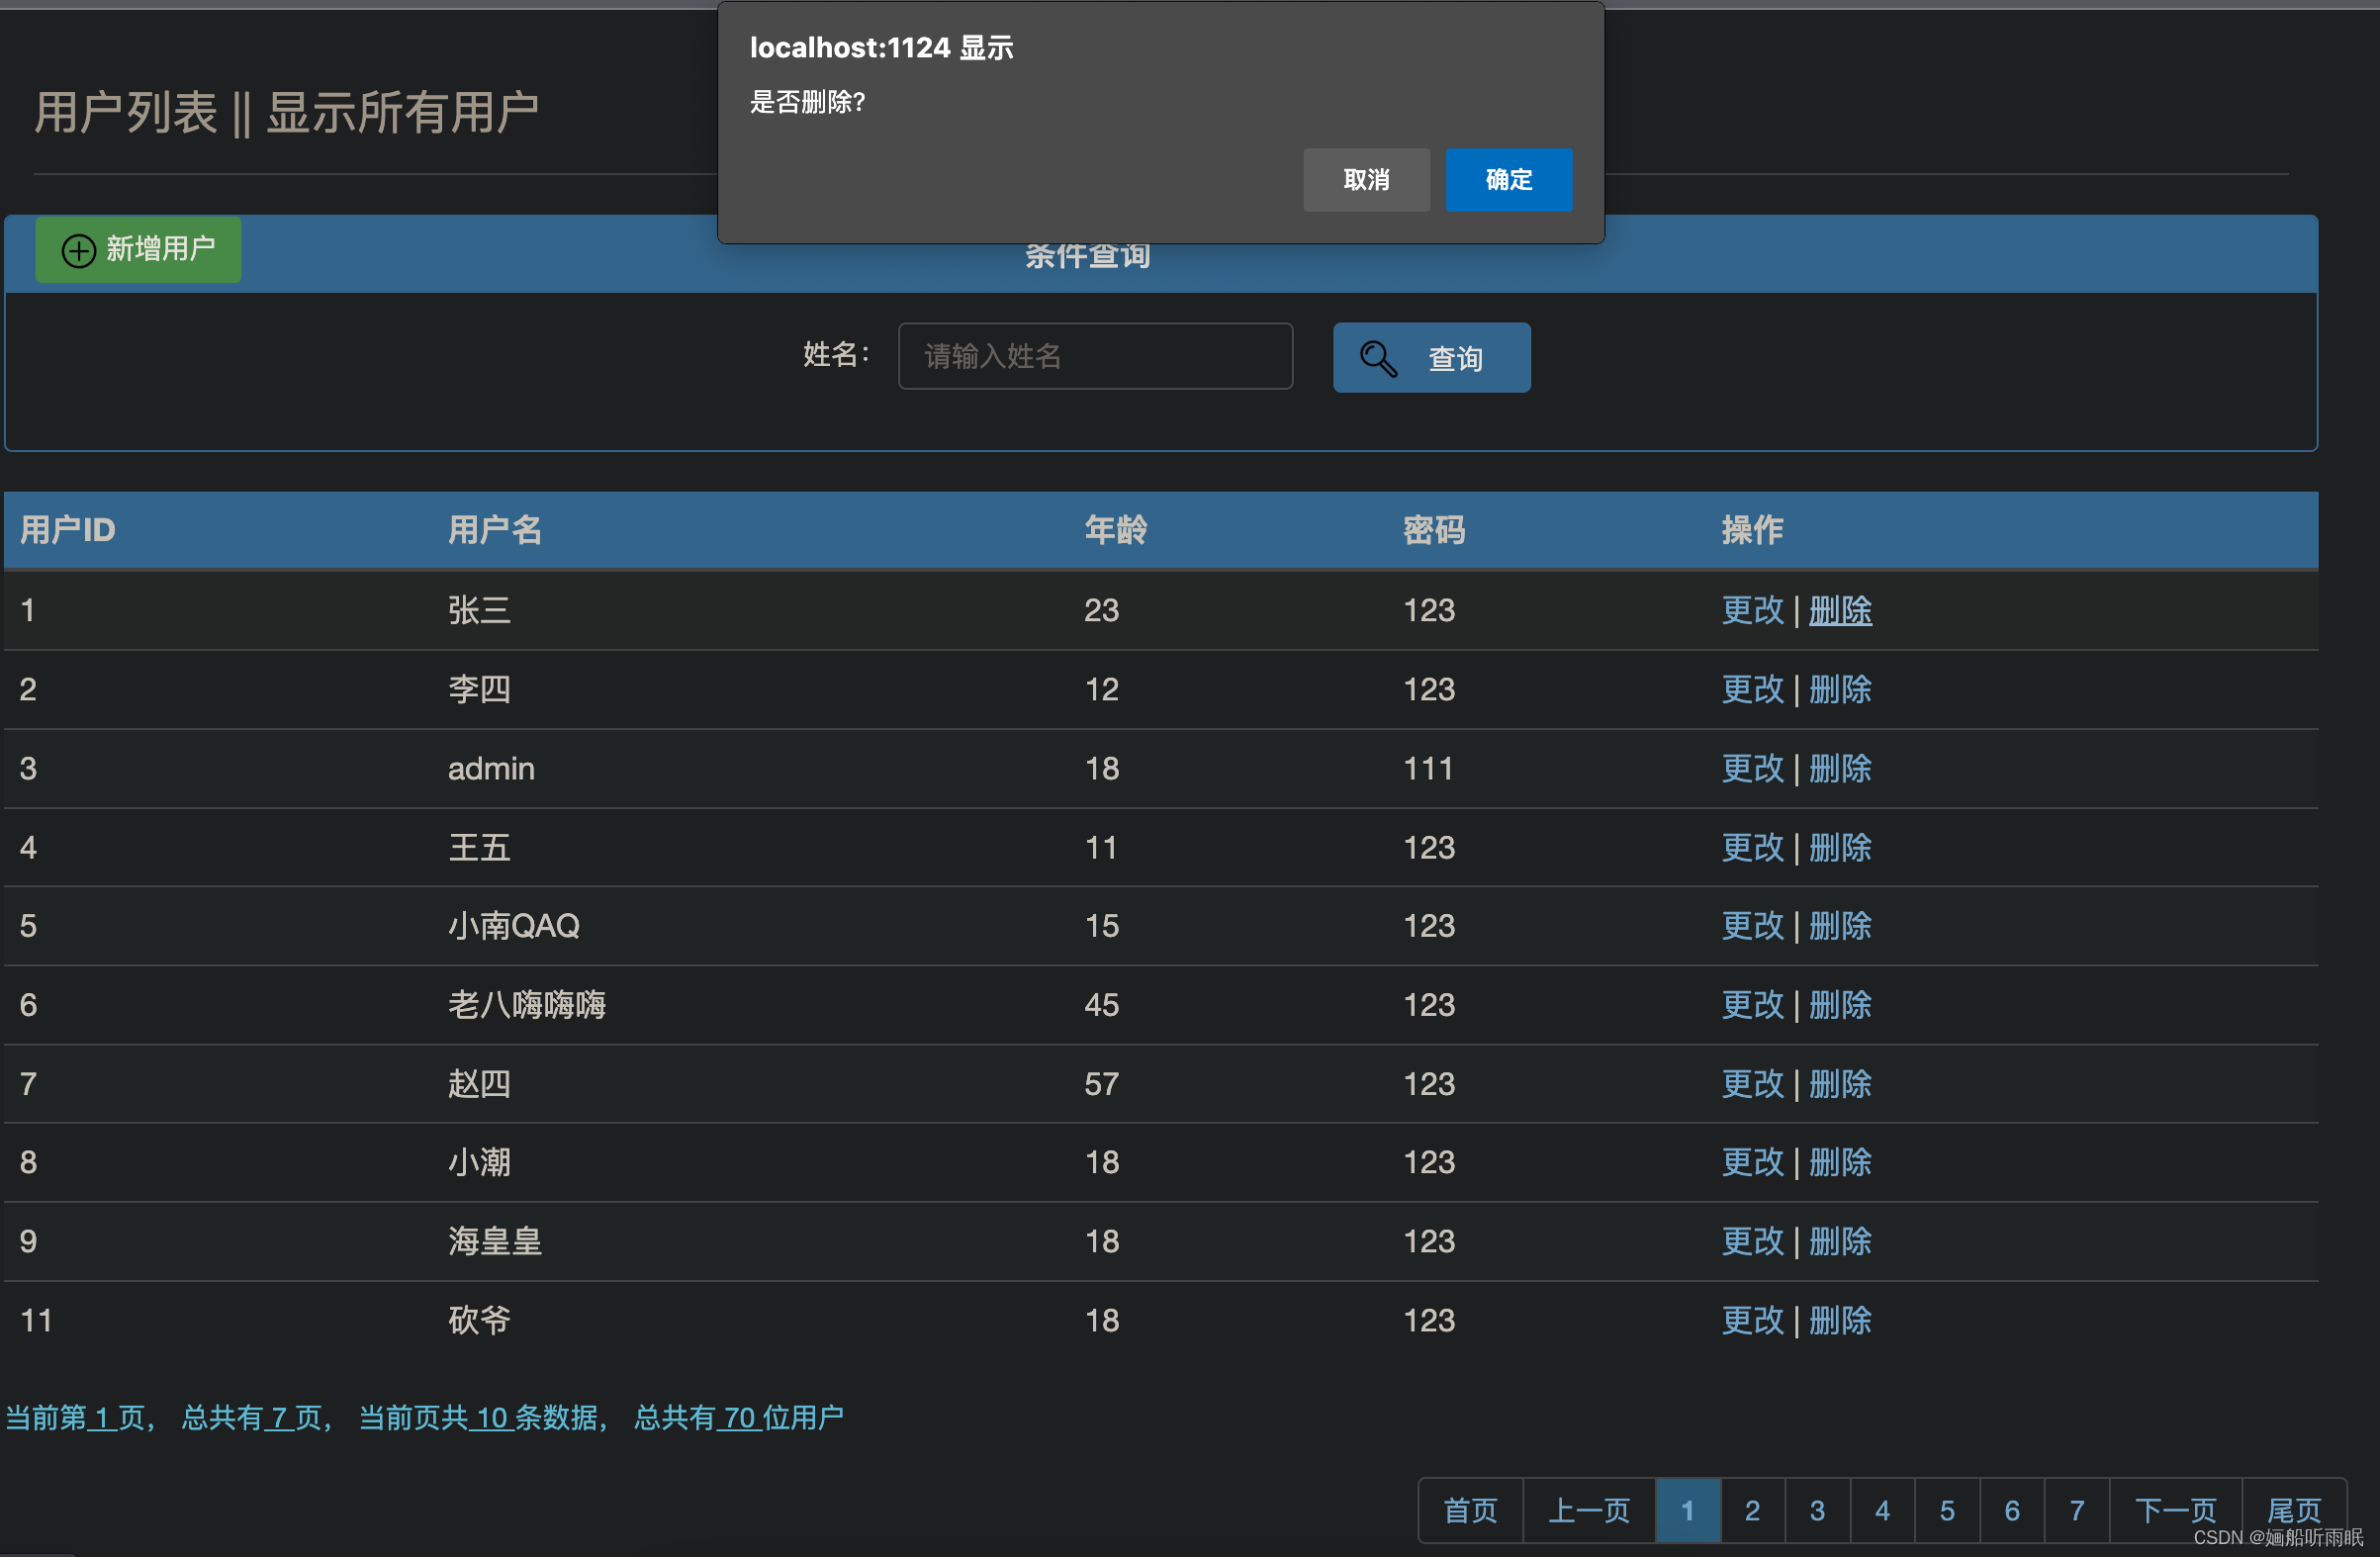Click 删除 link for user admin
Viewport: 2380px width, 1557px height.
[1840, 768]
